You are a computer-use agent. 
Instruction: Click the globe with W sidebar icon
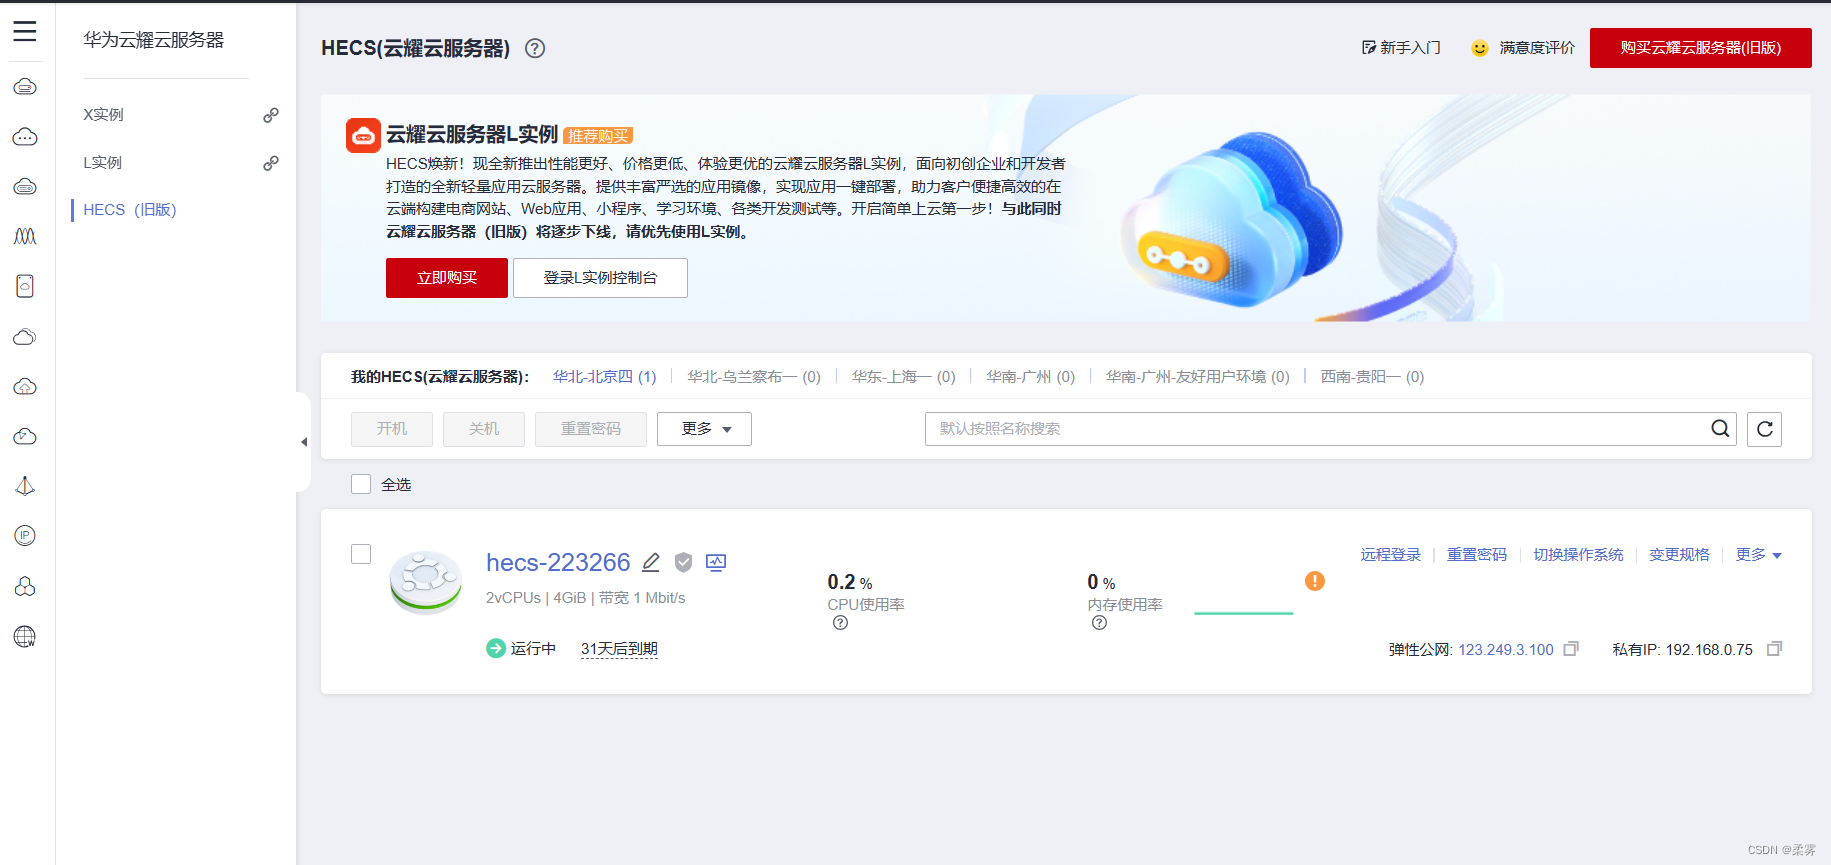point(25,636)
